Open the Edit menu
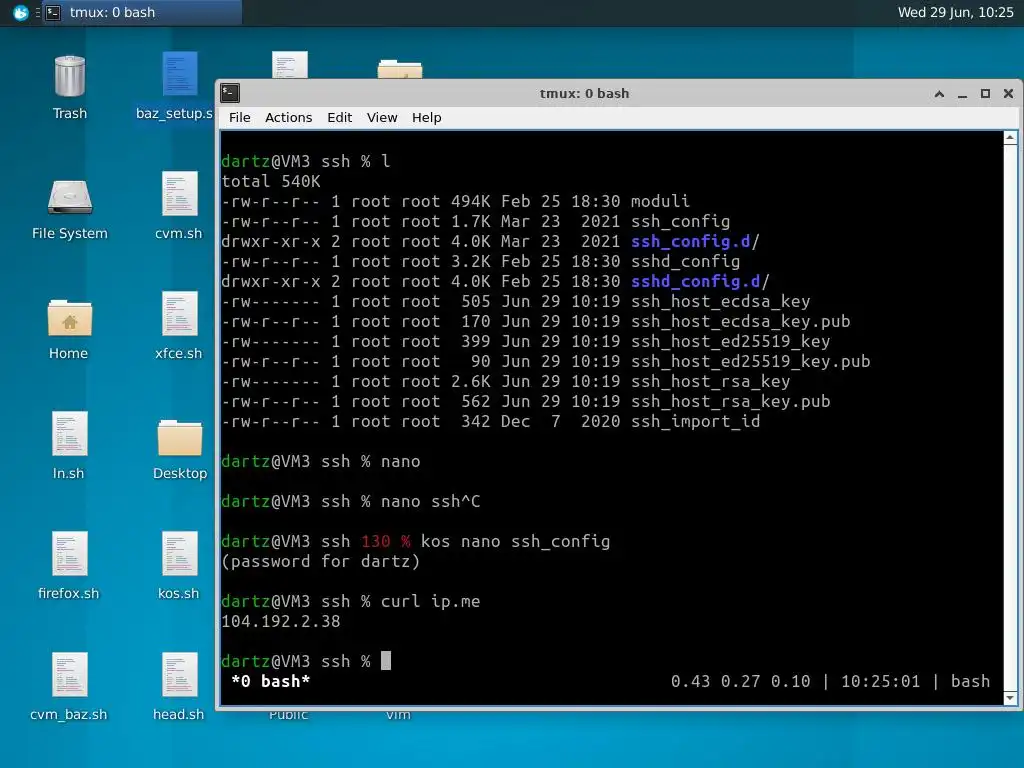The height and width of the screenshot is (768, 1024). [340, 118]
